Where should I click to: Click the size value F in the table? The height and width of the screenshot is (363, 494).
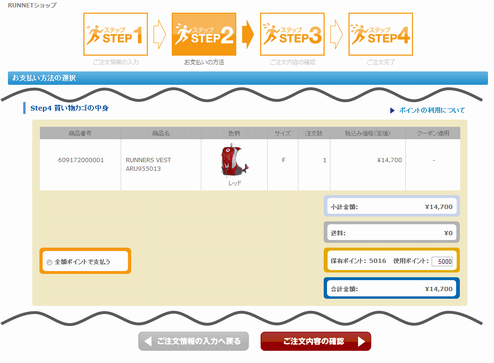[x=283, y=160]
